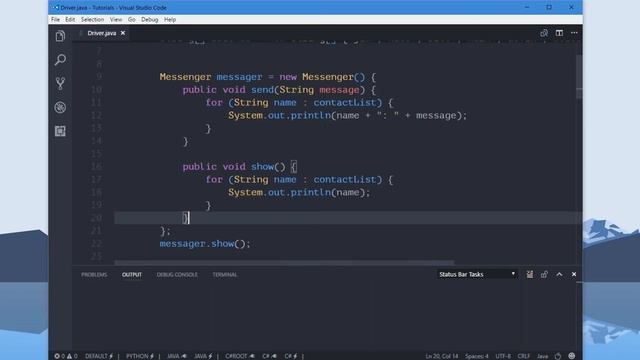The height and width of the screenshot is (360, 640).
Task: Click the feedback smiley icon in status bar
Action: (572, 356)
